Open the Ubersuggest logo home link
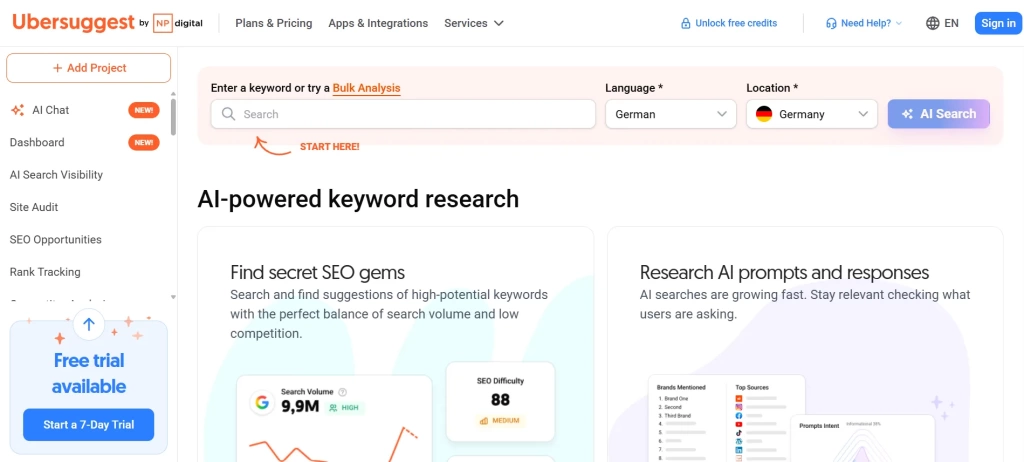This screenshot has width=1024, height=462. point(73,23)
